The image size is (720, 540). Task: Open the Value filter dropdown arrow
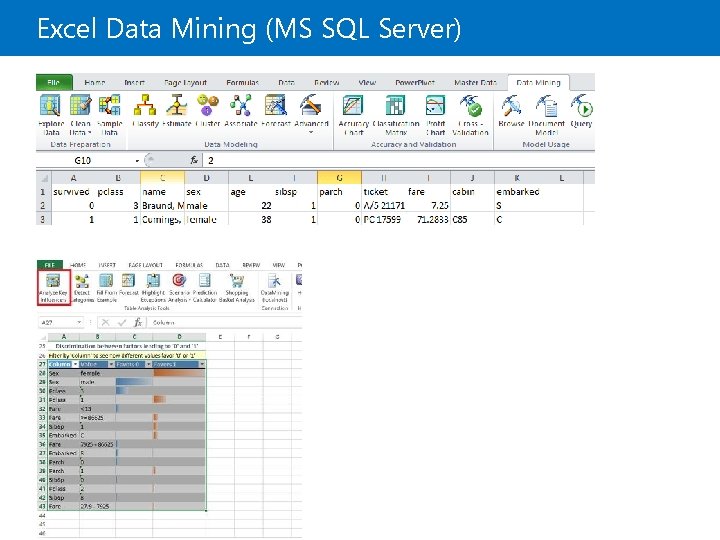[111, 364]
